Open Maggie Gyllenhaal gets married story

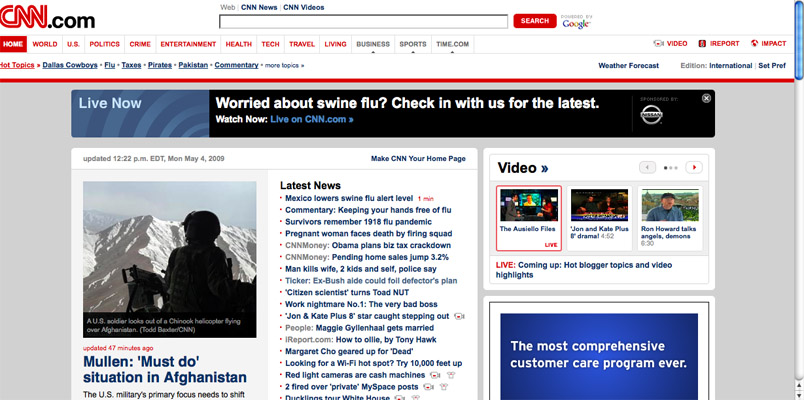pyautogui.click(x=375, y=328)
